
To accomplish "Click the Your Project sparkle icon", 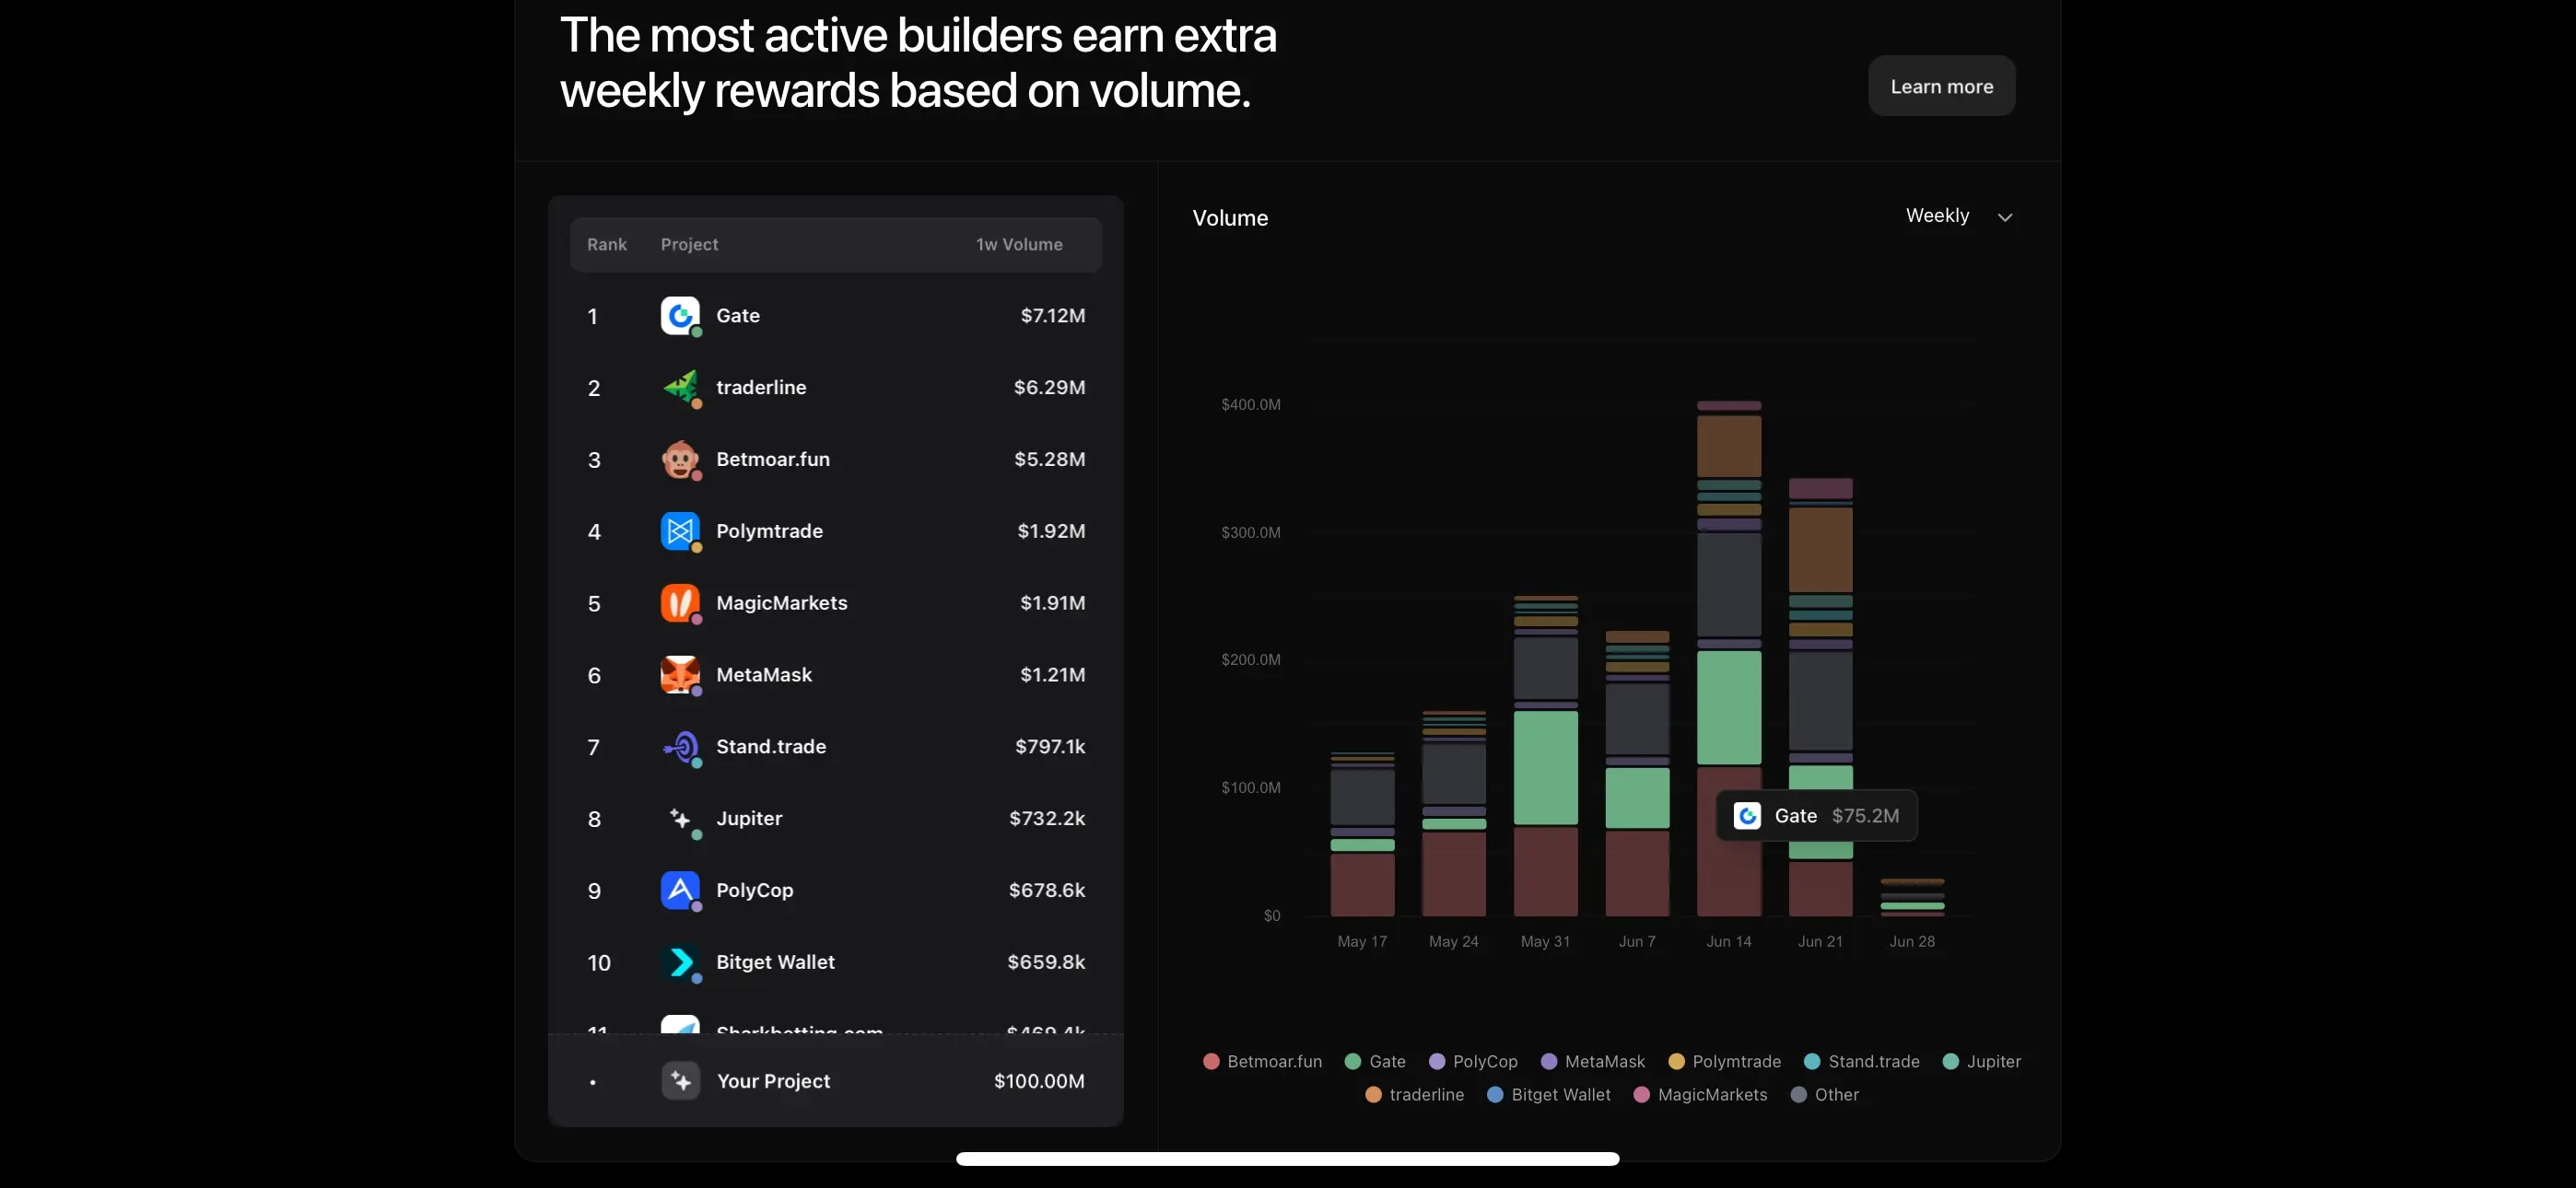I will click(x=681, y=1081).
